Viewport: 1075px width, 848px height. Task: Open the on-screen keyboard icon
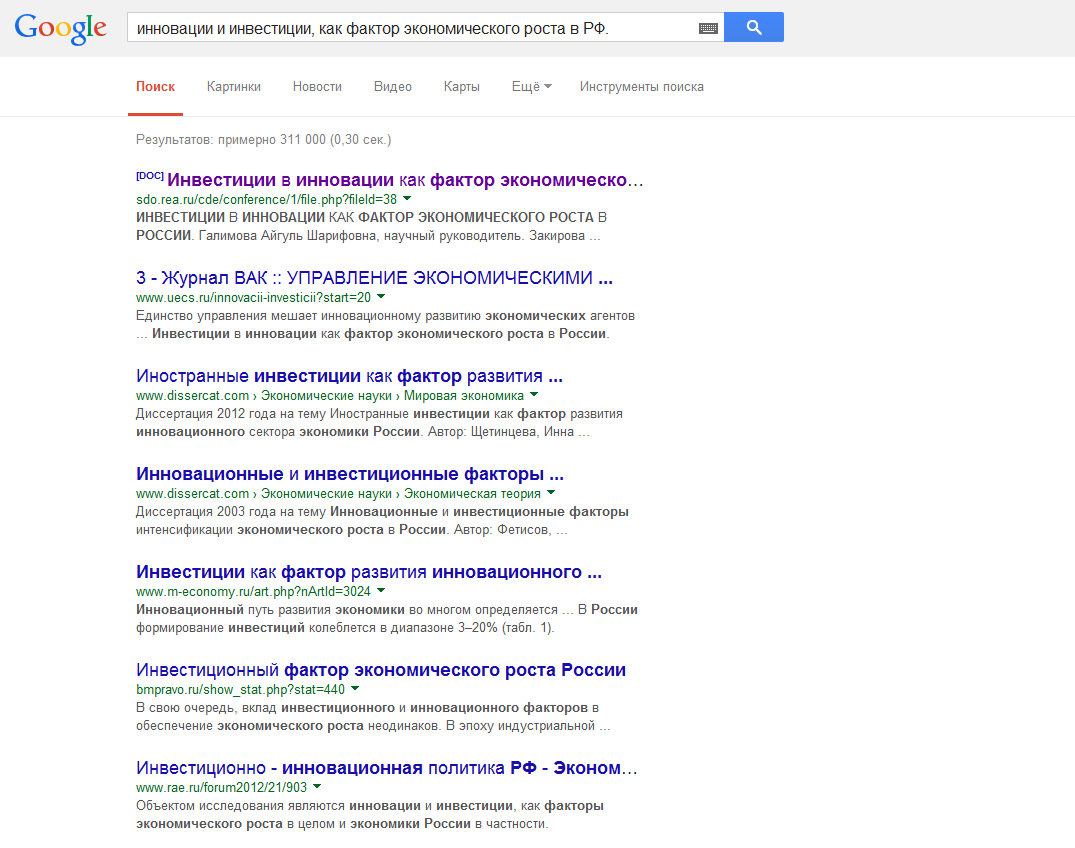coord(708,28)
